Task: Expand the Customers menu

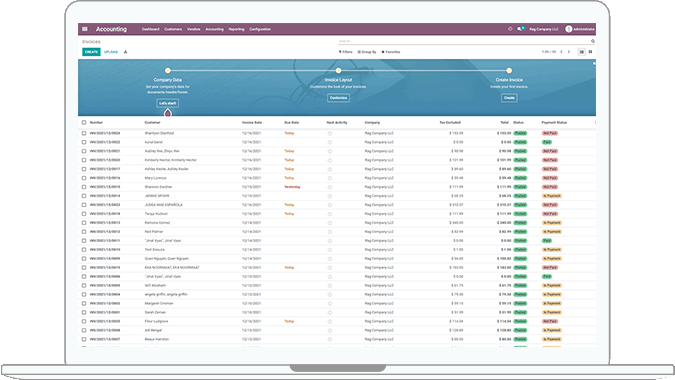Action: tap(173, 29)
